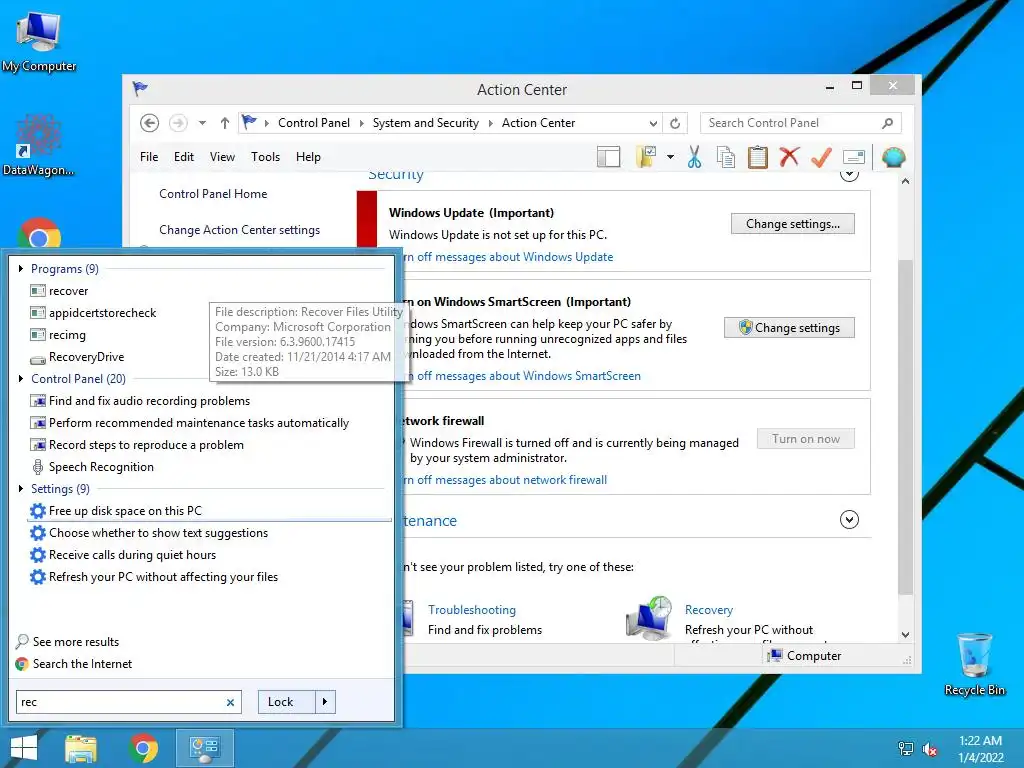Click the orange checkmark toolbar icon
Screen dimensions: 1024x768
point(821,157)
